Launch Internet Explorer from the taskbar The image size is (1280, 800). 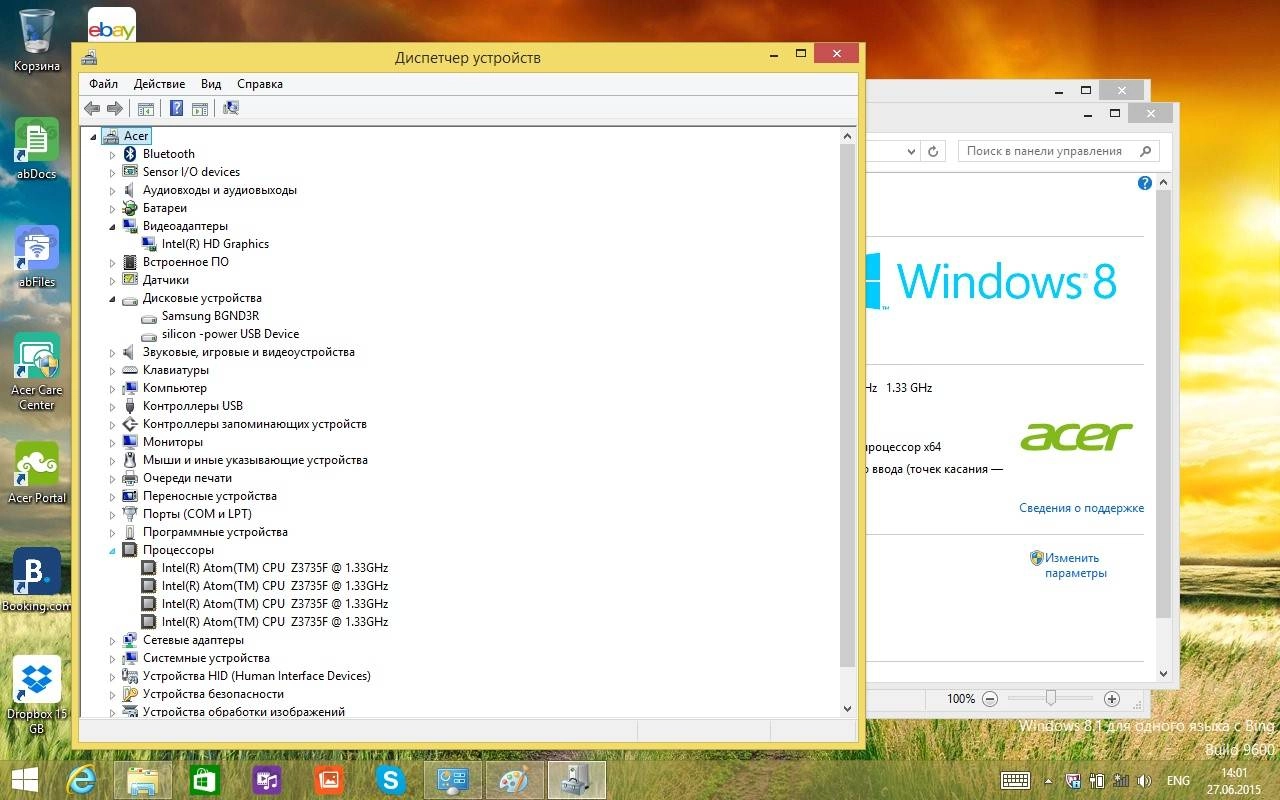pyautogui.click(x=83, y=780)
